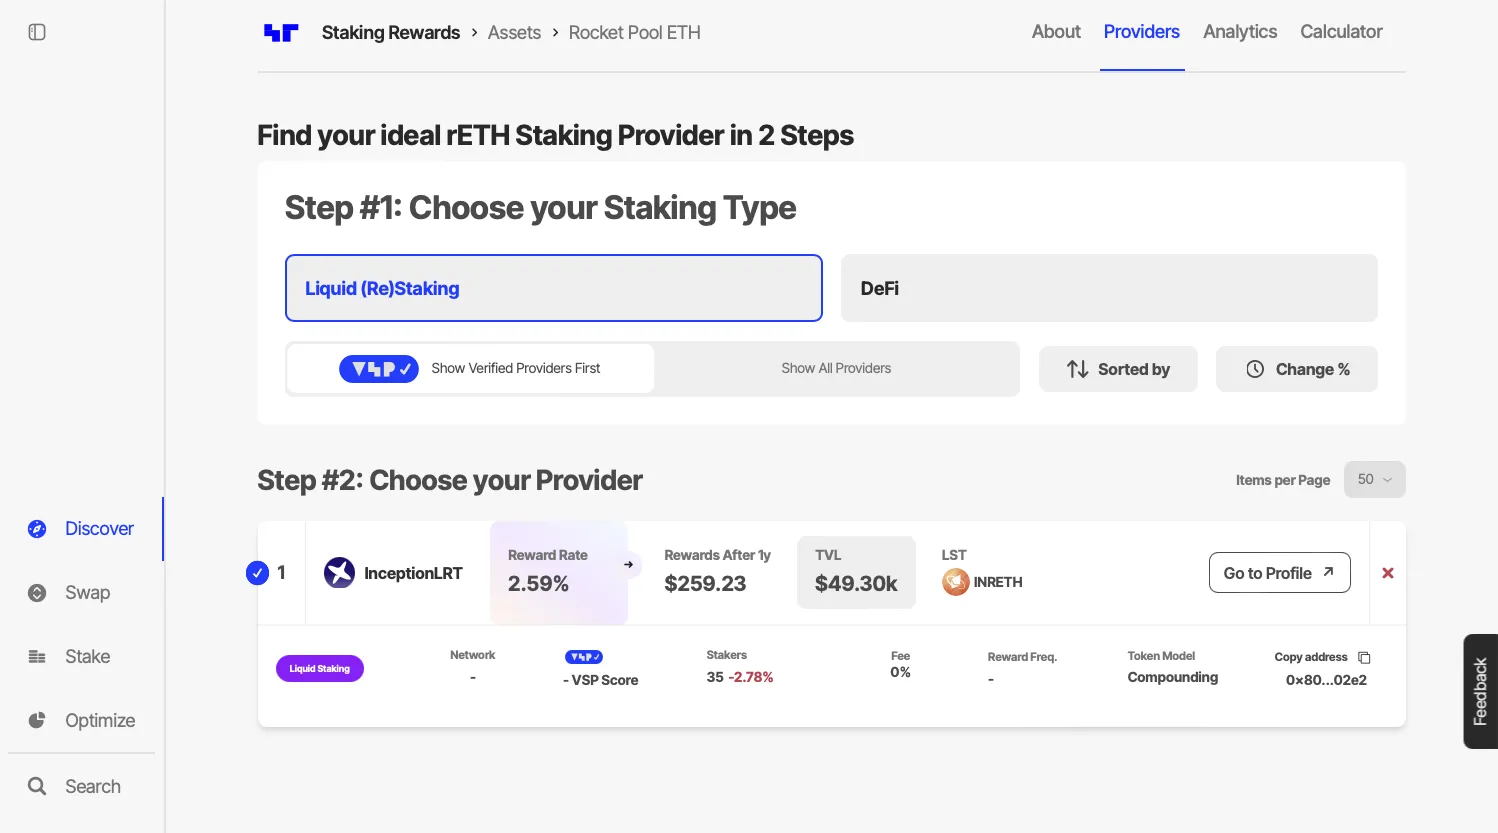Click the Fee 0% value
Screen dimensions: 1498x833
900,673
